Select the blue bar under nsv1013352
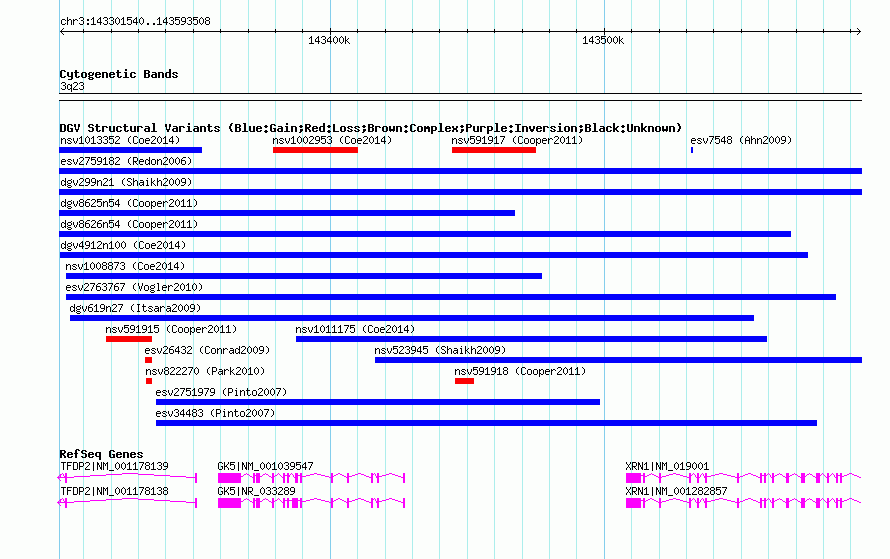Screen dimensions: 890x559 click(131, 150)
